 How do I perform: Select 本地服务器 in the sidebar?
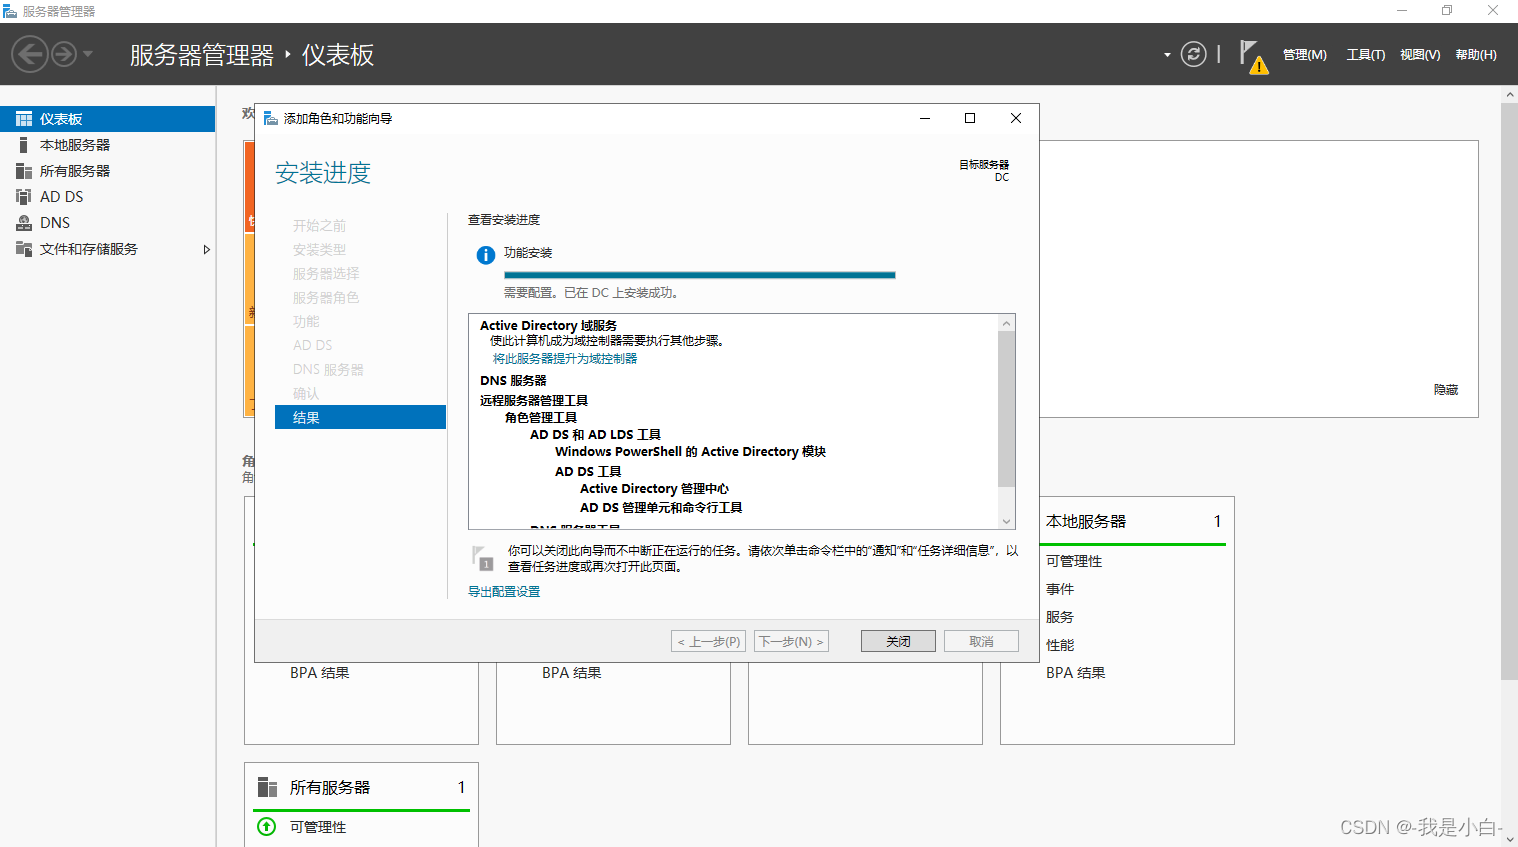[107, 145]
